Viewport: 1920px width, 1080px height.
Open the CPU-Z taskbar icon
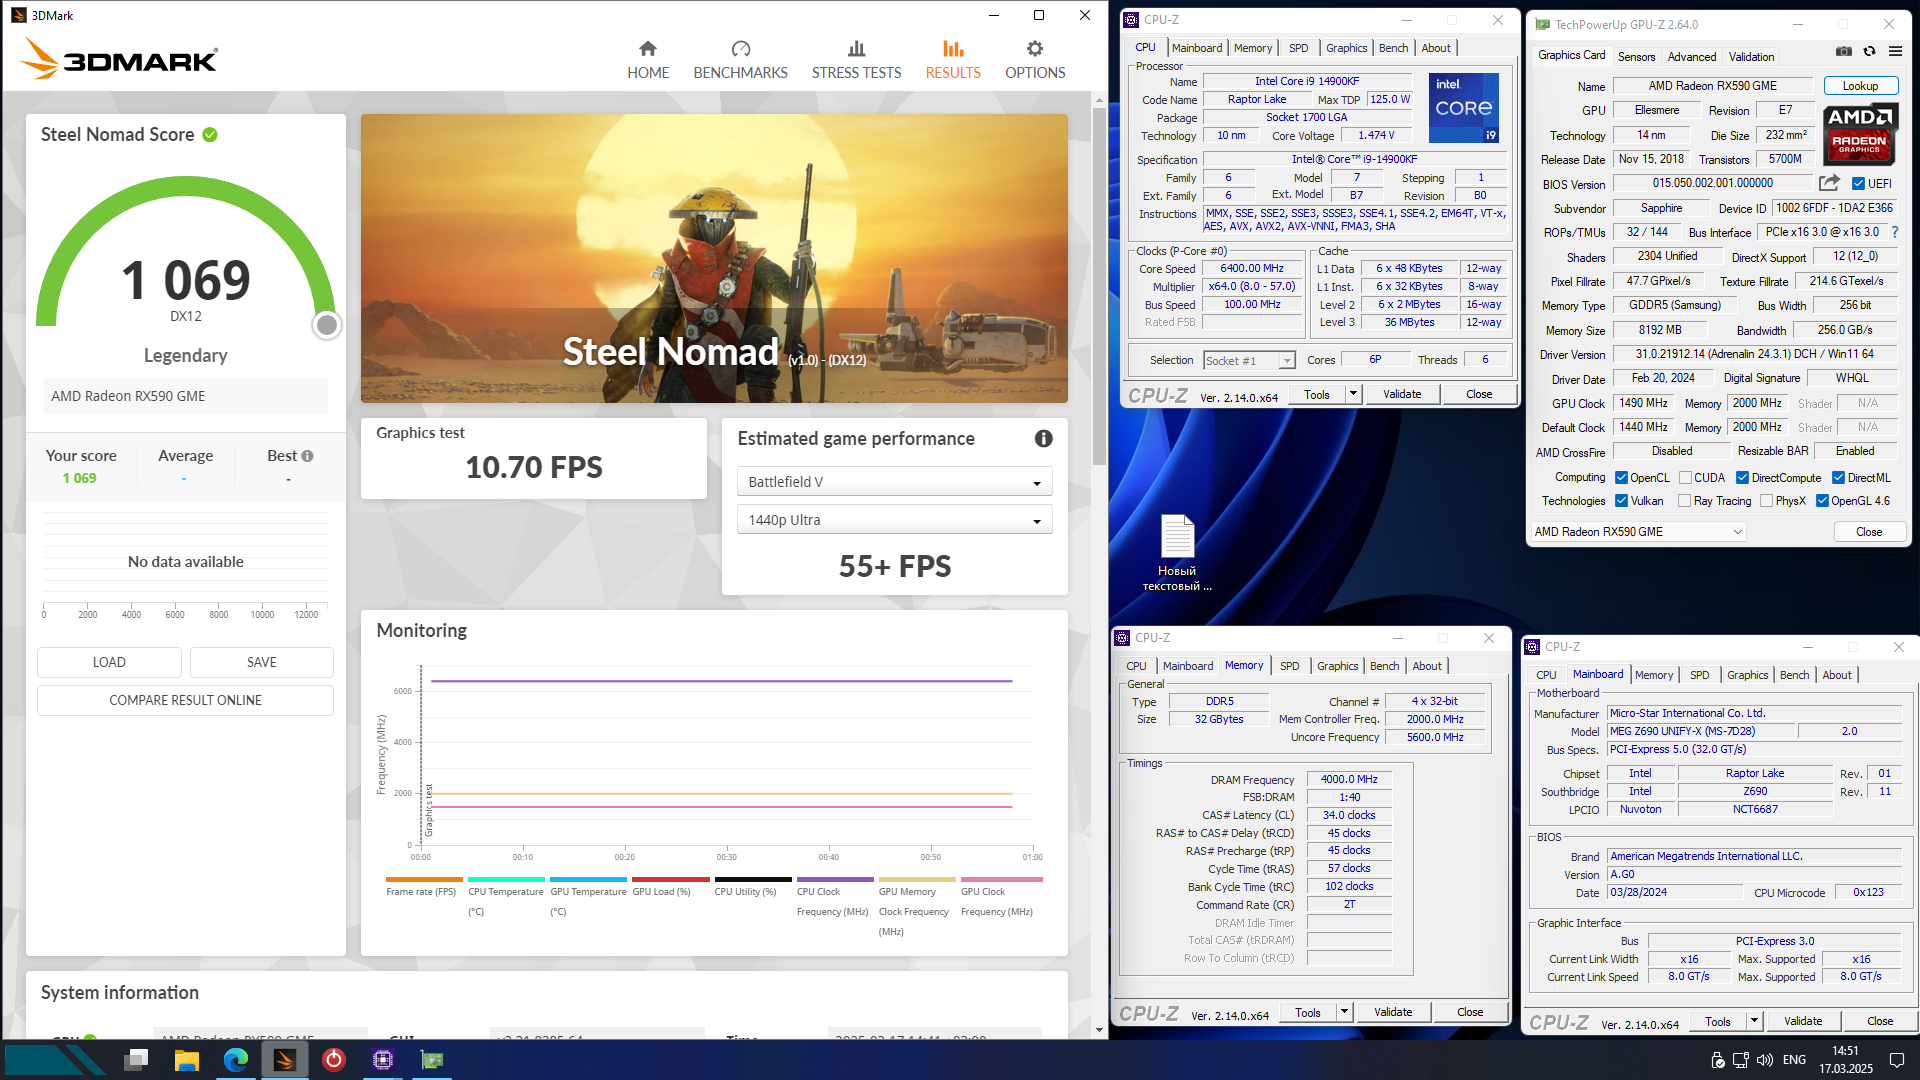coord(383,1060)
